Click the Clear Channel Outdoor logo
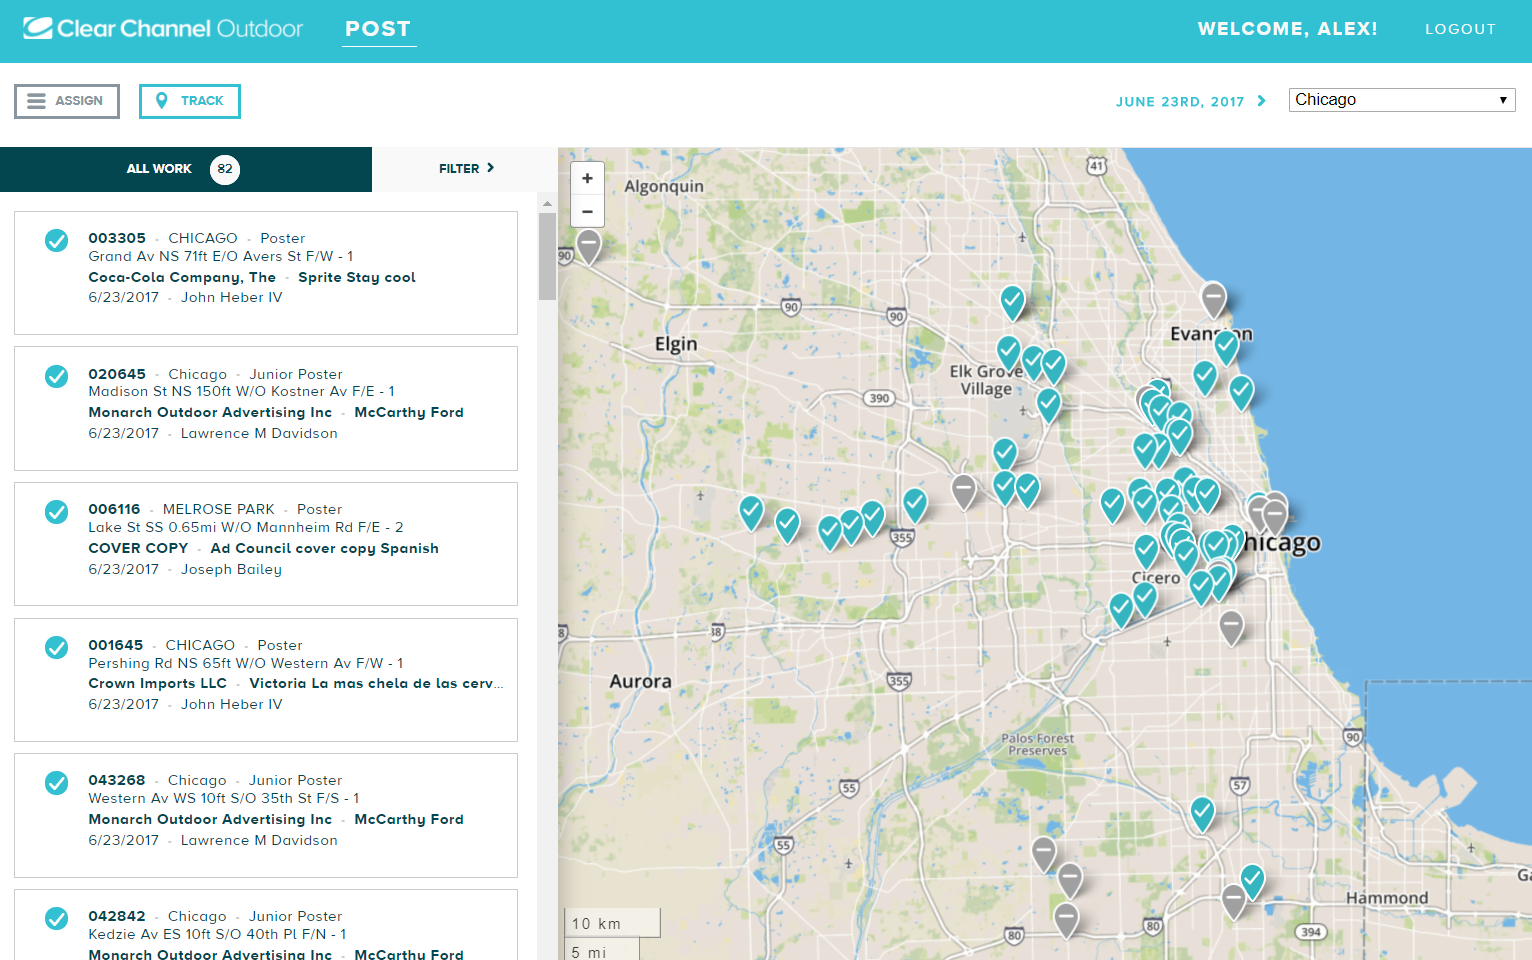The width and height of the screenshot is (1532, 960). pos(163,28)
